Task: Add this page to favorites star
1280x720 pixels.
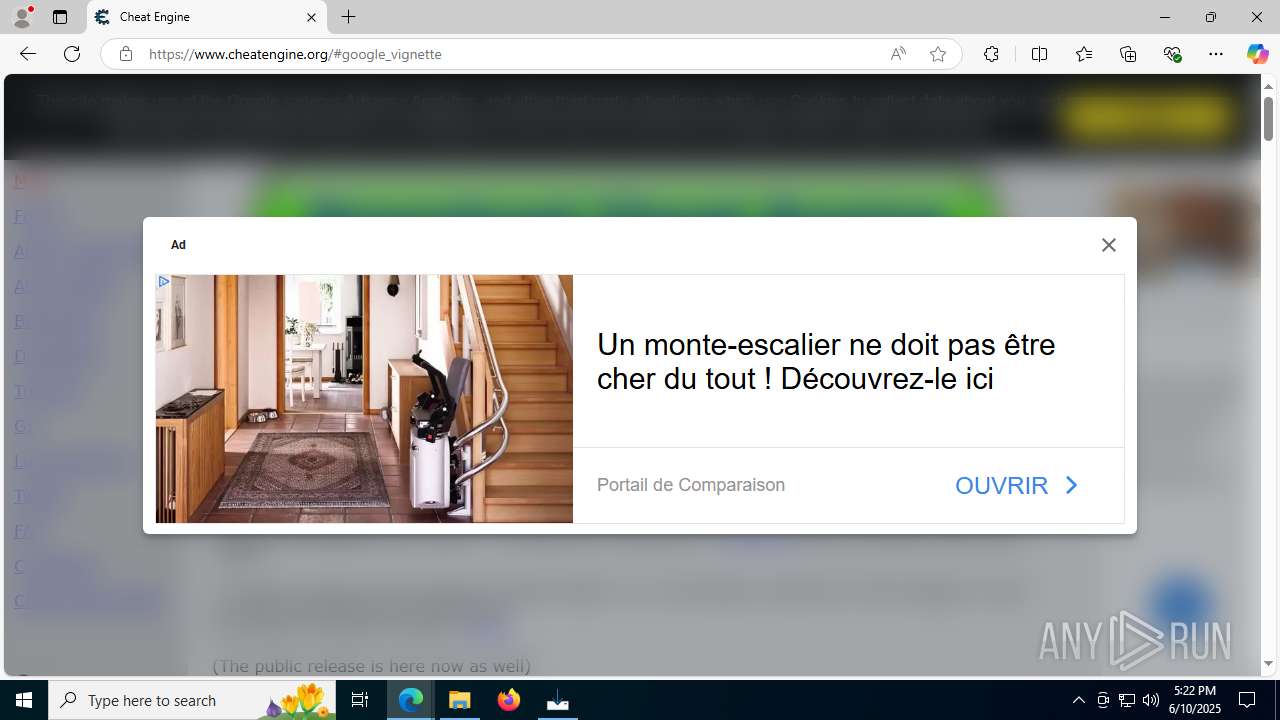Action: (937, 54)
